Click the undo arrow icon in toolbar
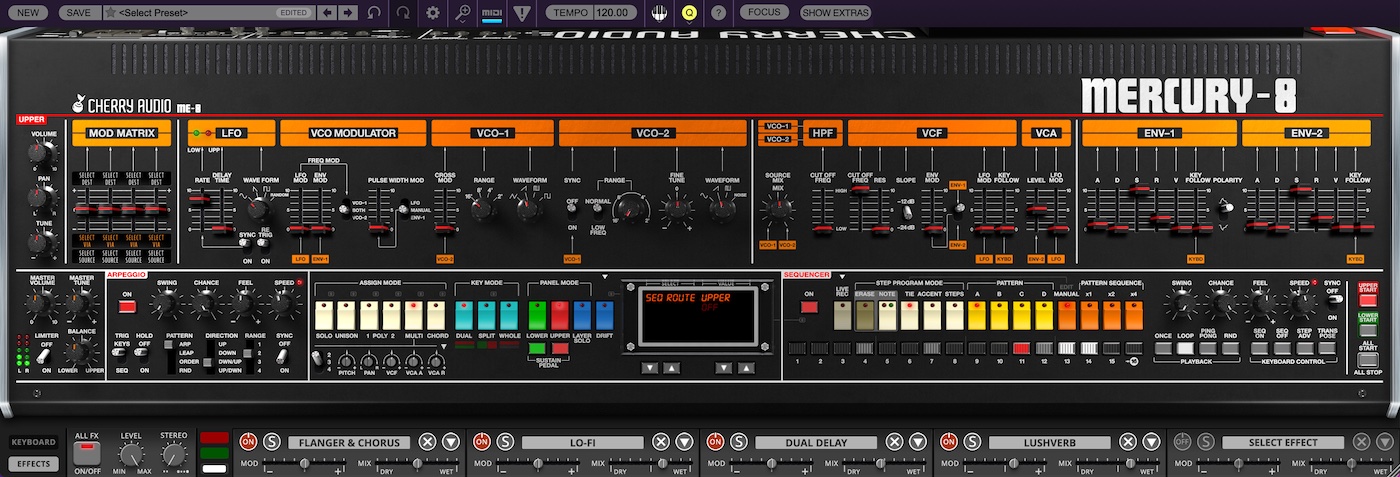 [375, 13]
